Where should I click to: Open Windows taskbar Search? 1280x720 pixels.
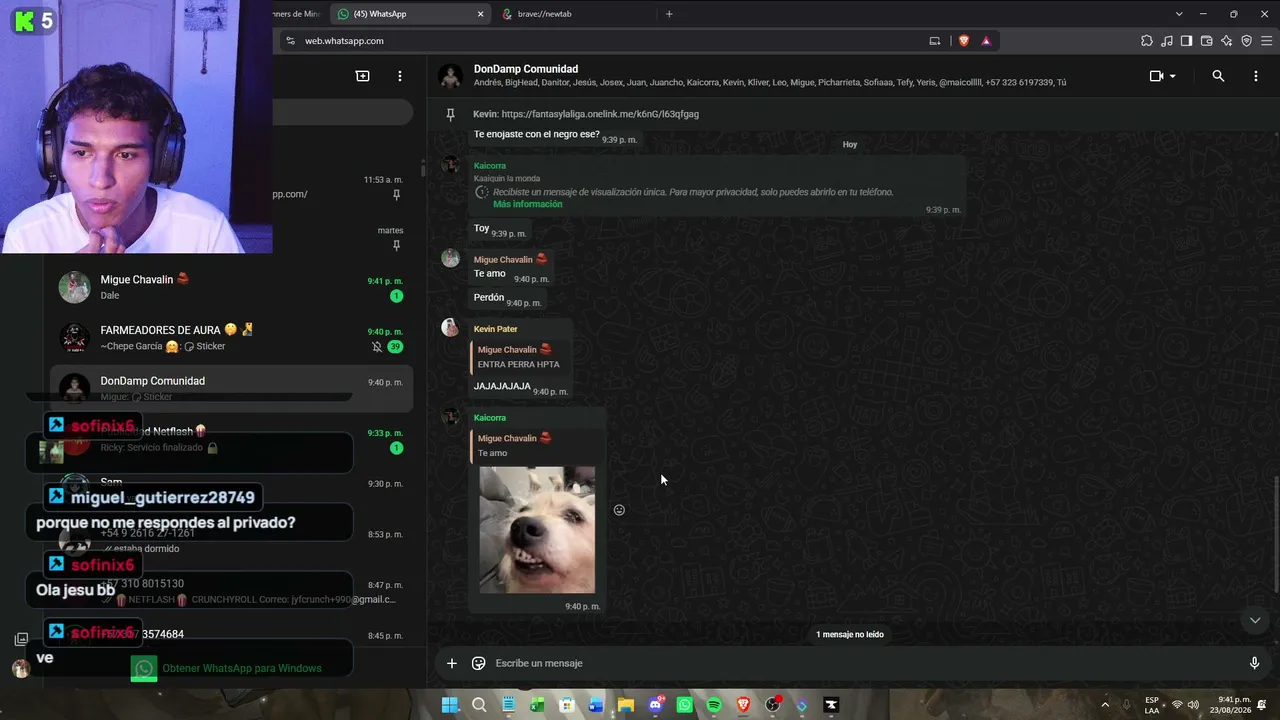(x=479, y=705)
